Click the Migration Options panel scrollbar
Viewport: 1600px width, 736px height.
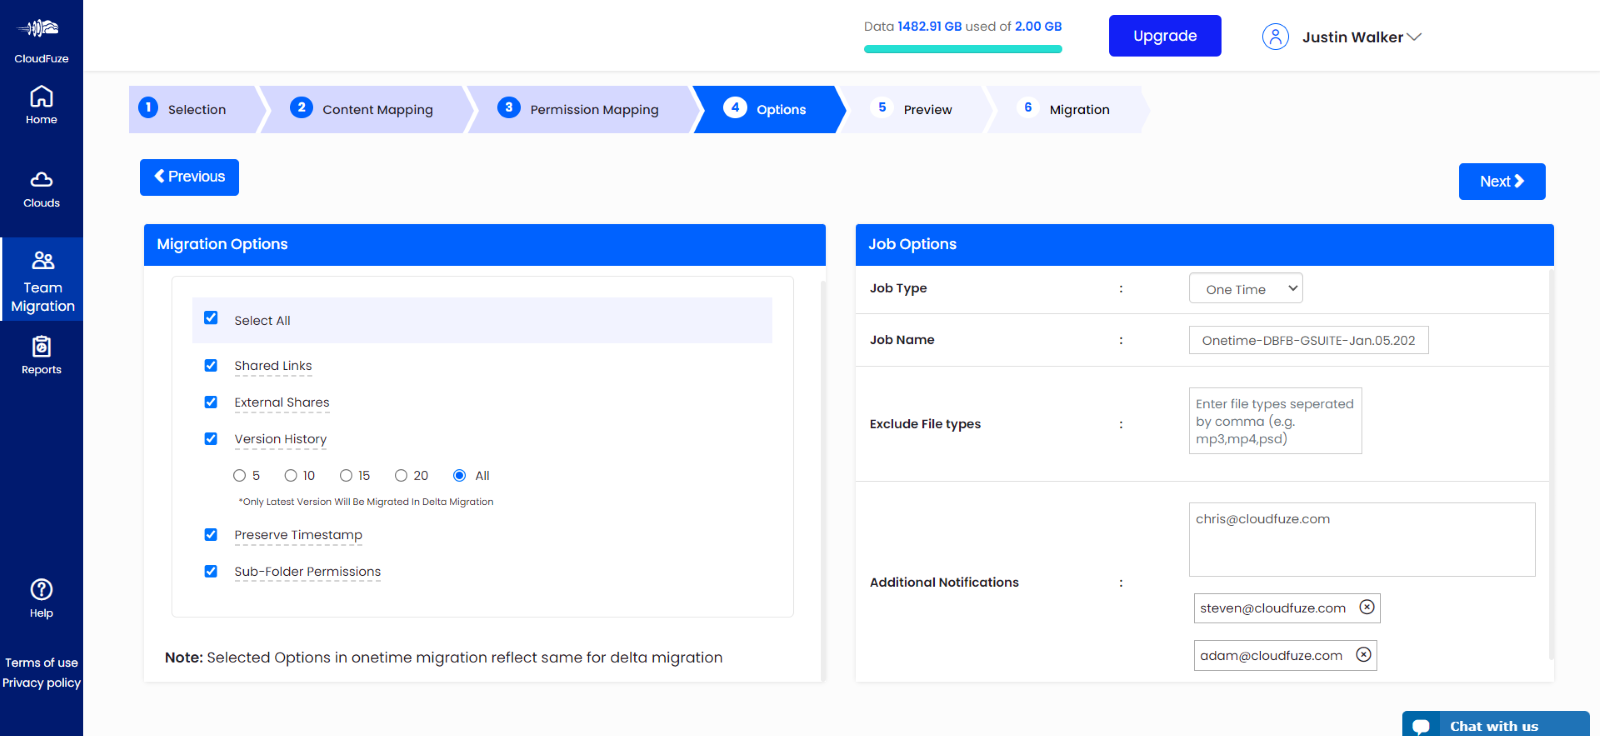coord(823,480)
